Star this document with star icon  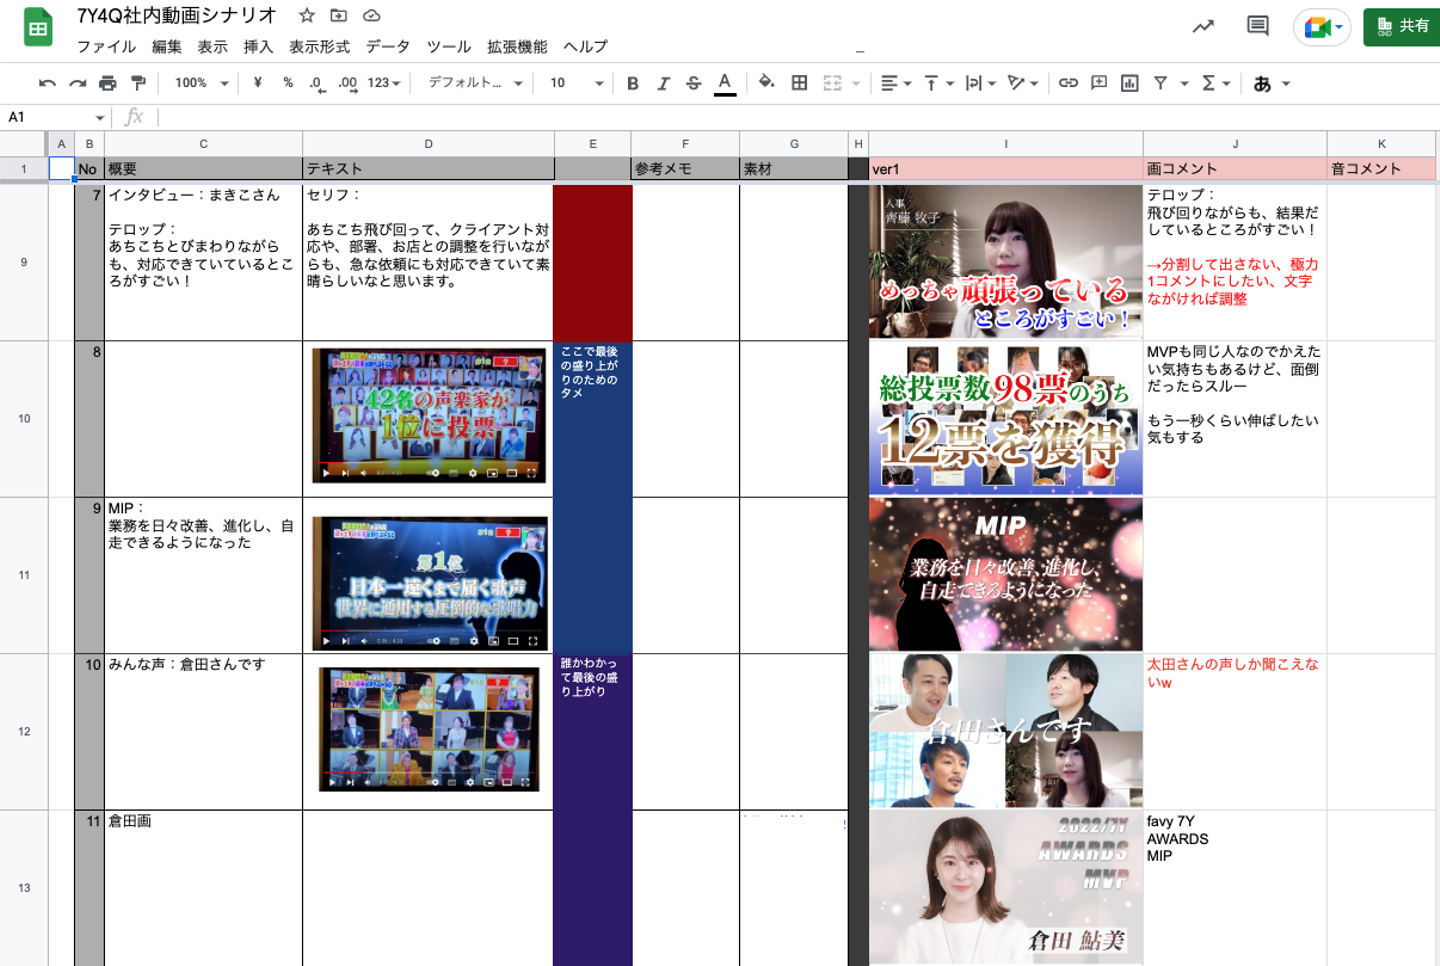307,16
